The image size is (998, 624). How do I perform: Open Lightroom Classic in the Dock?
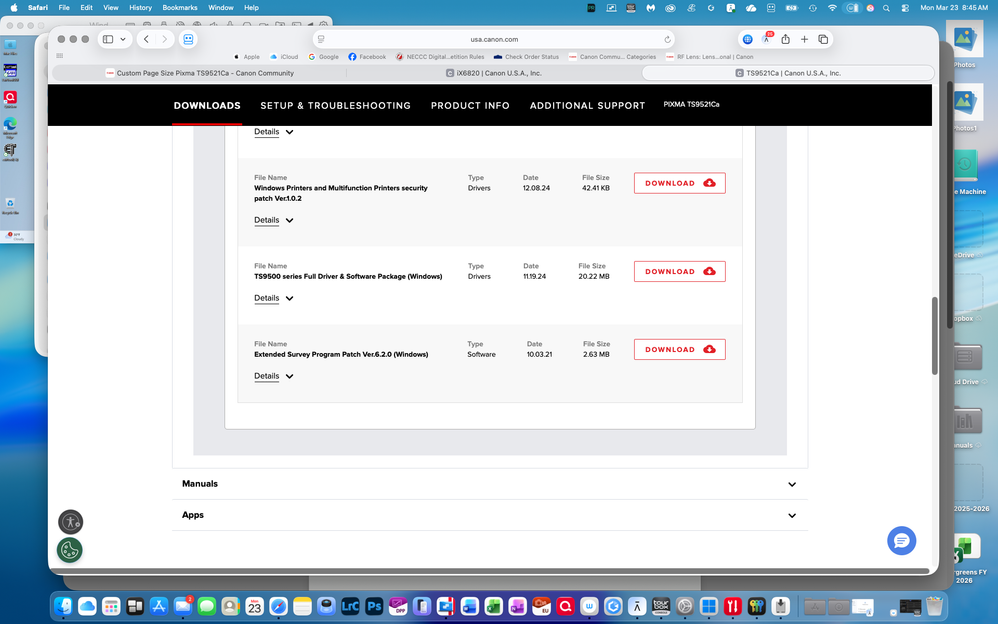pos(350,606)
